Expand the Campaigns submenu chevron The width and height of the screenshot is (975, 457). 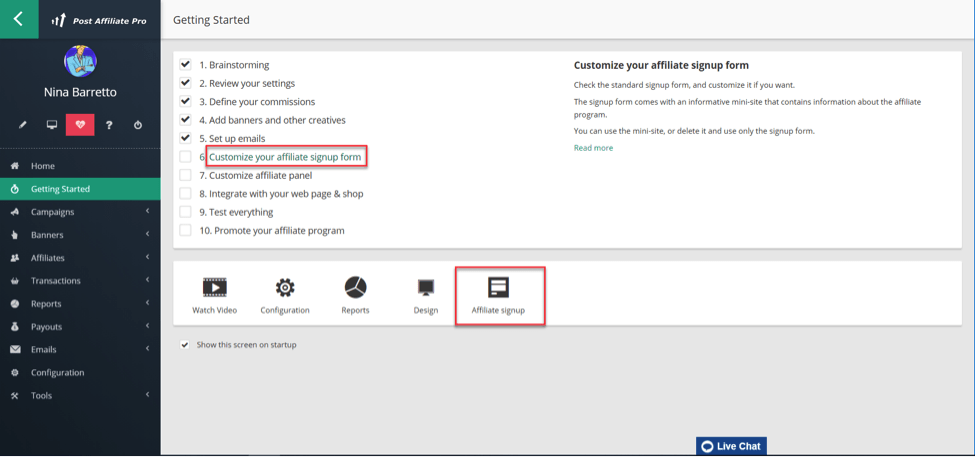point(148,211)
